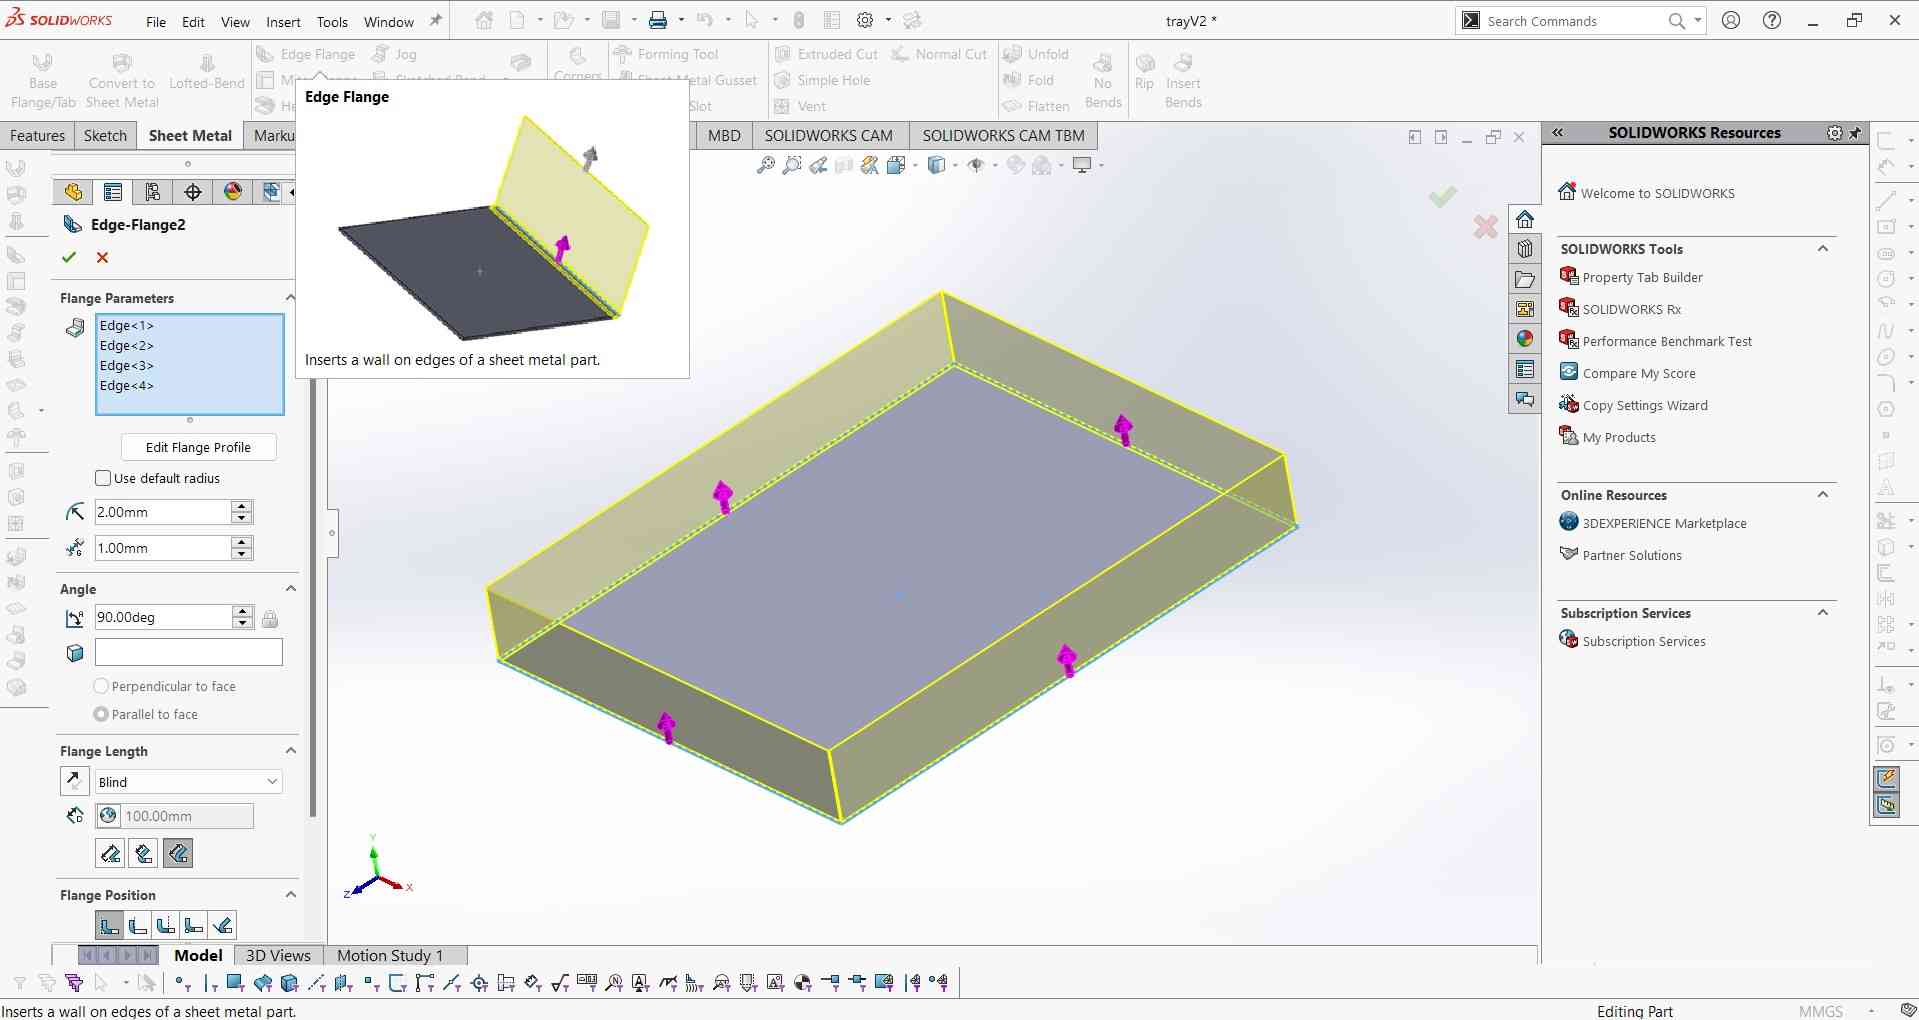
Task: Collapse the Angle section
Action: pos(291,588)
